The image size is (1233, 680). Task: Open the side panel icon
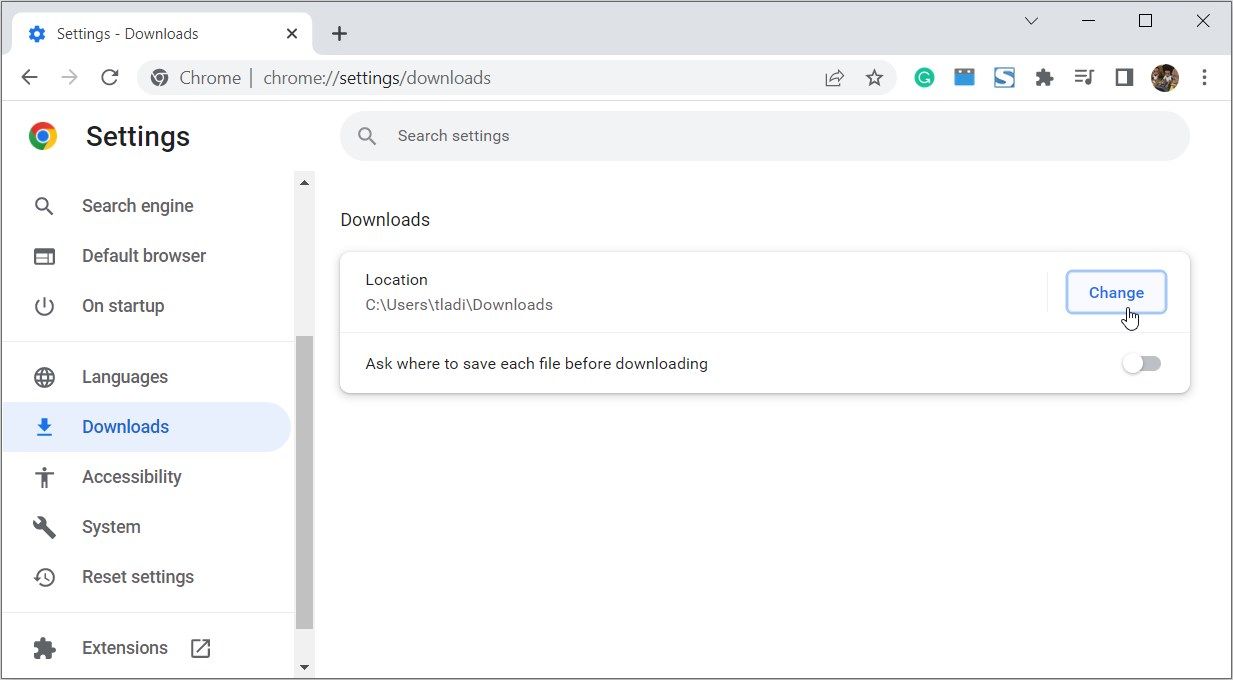coord(1123,77)
